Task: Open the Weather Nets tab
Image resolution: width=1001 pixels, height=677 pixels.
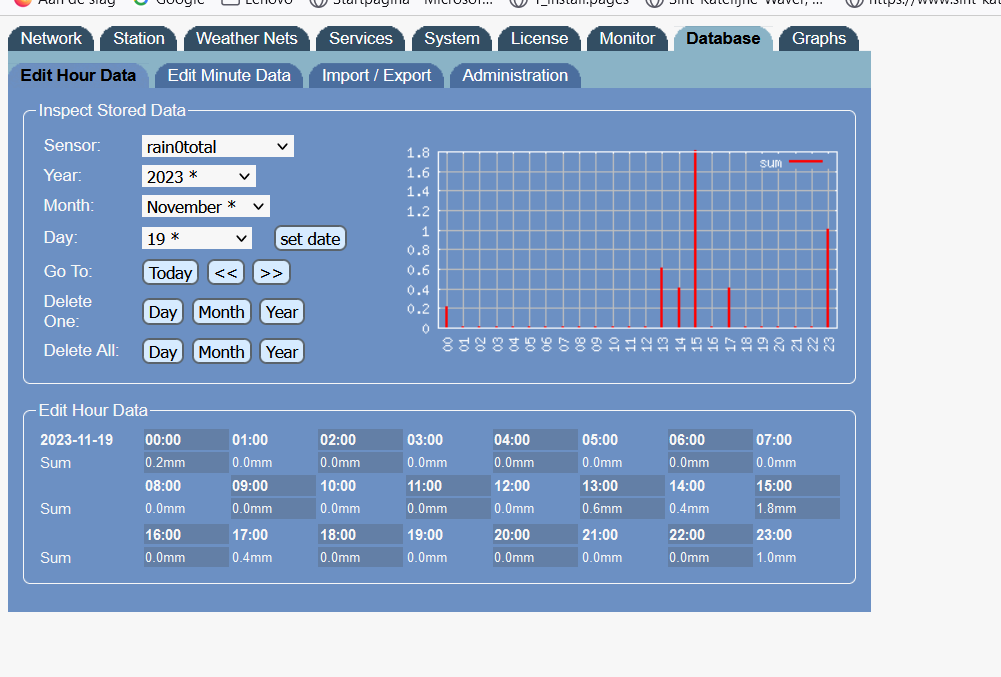Action: coord(247,39)
